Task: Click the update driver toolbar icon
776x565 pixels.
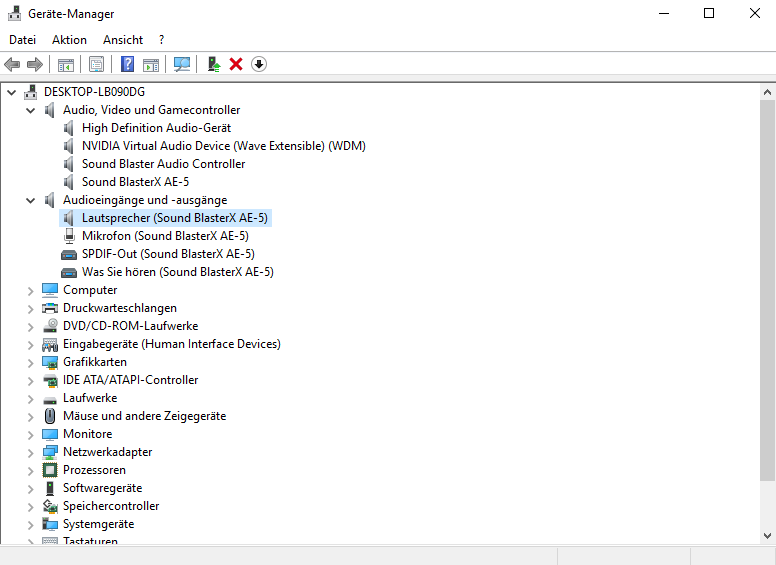Action: pyautogui.click(x=214, y=64)
